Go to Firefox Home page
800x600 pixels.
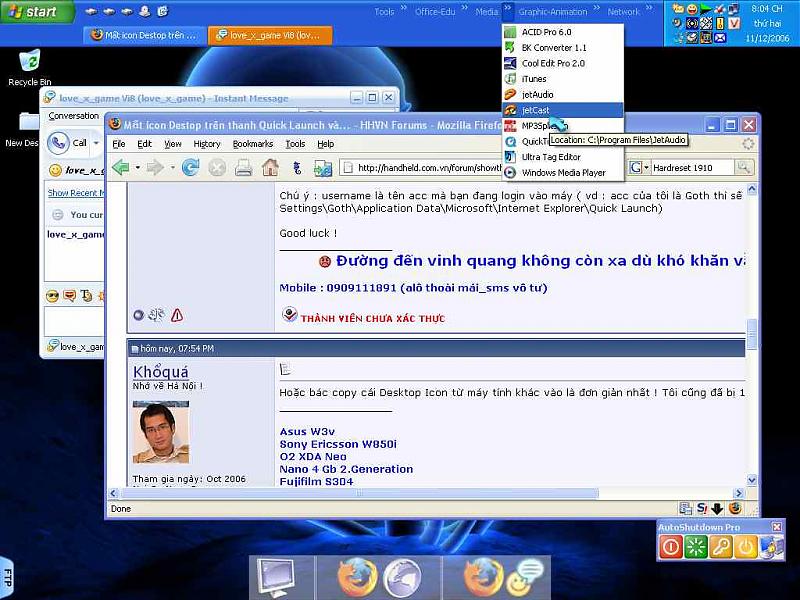(270, 167)
